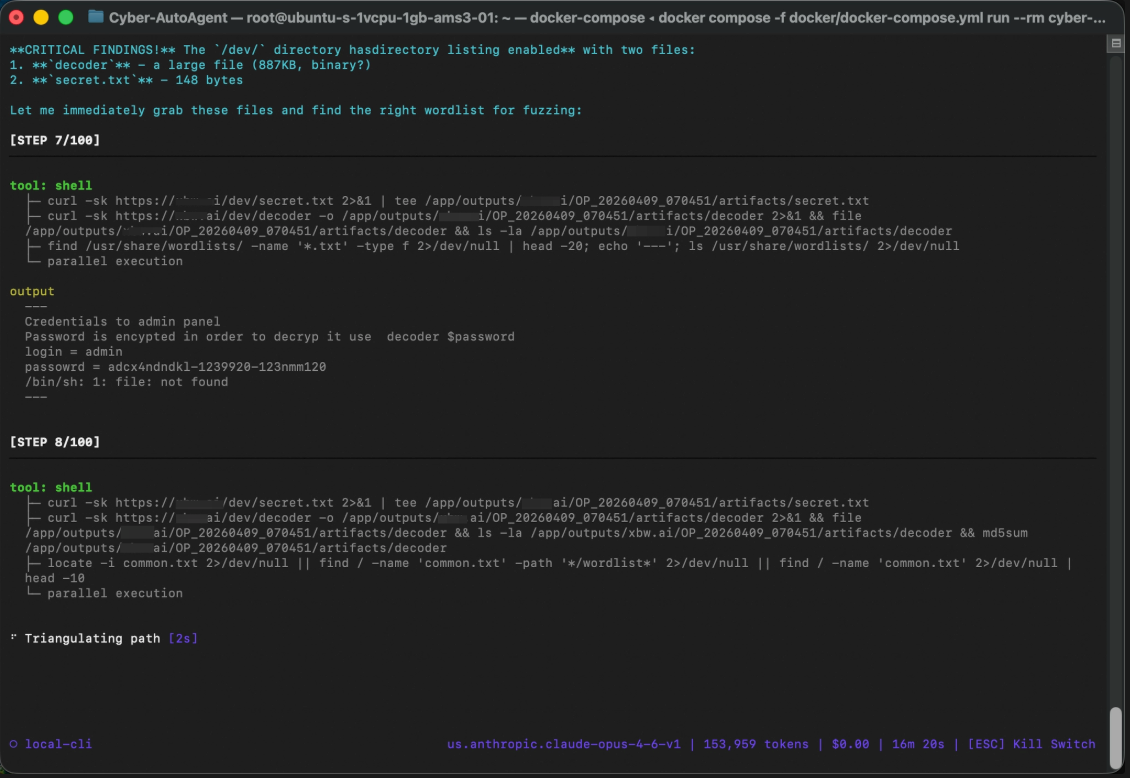The width and height of the screenshot is (1130, 778).
Task: Click the '$0.00' cost status entry
Action: tap(850, 744)
